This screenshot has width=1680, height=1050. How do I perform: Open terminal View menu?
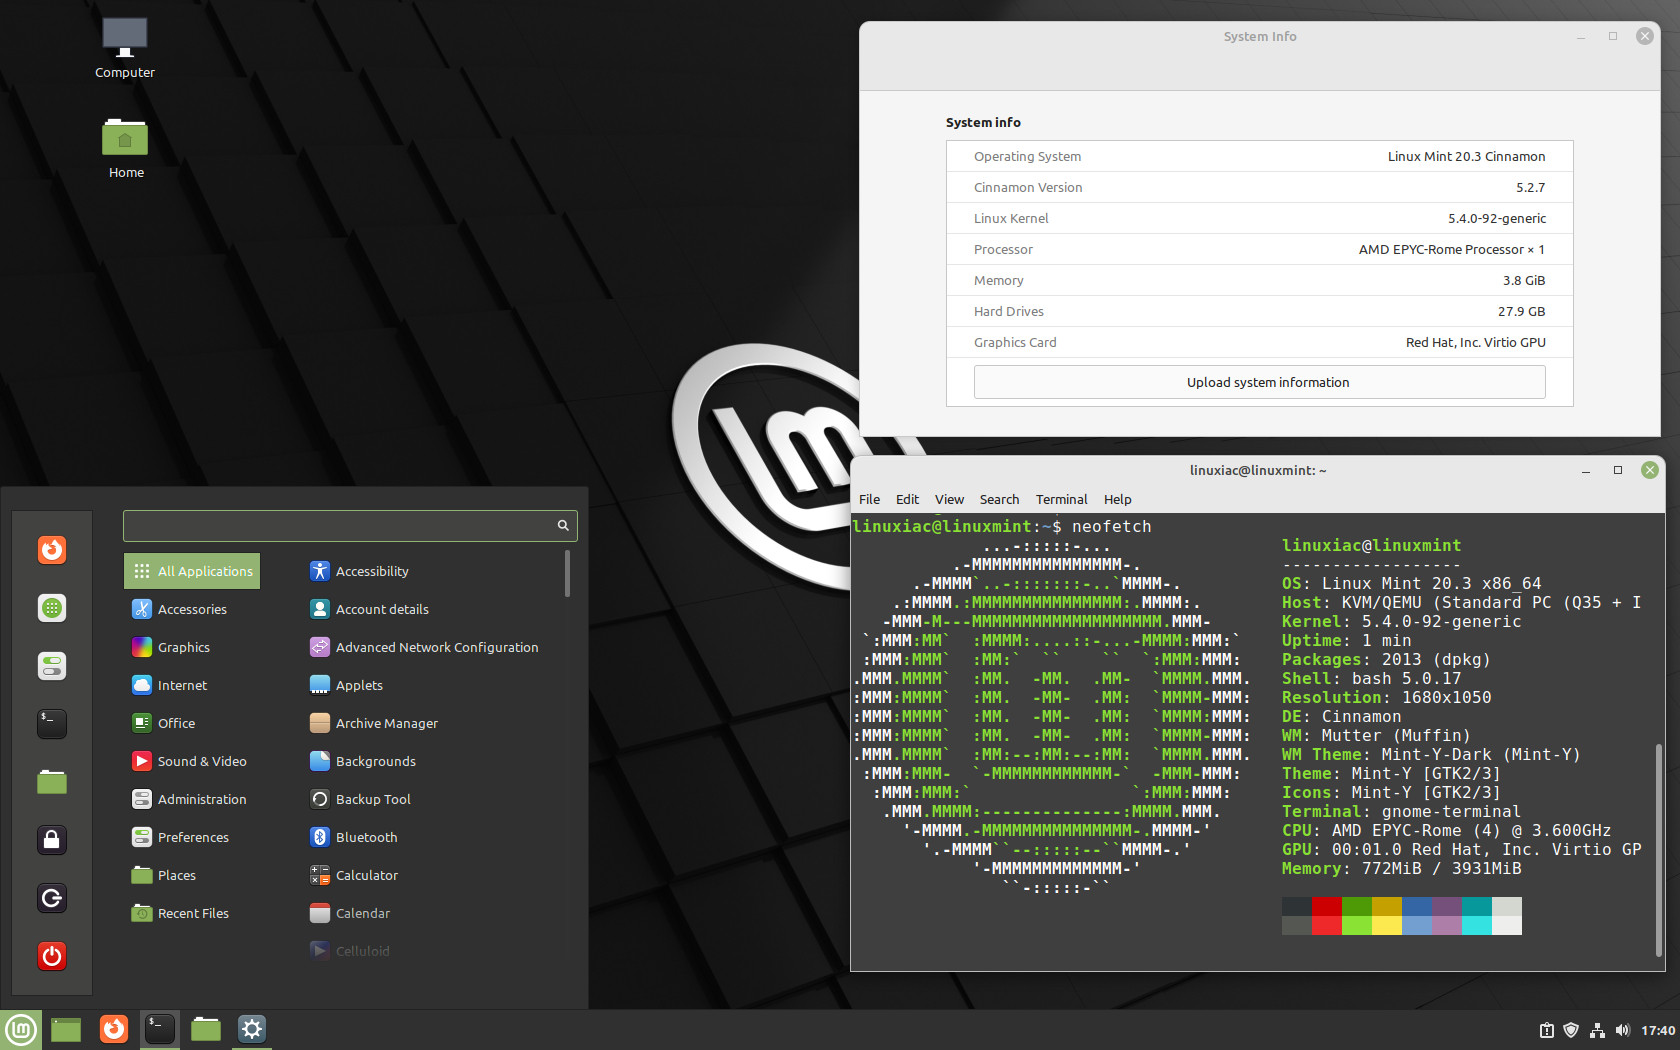[949, 499]
